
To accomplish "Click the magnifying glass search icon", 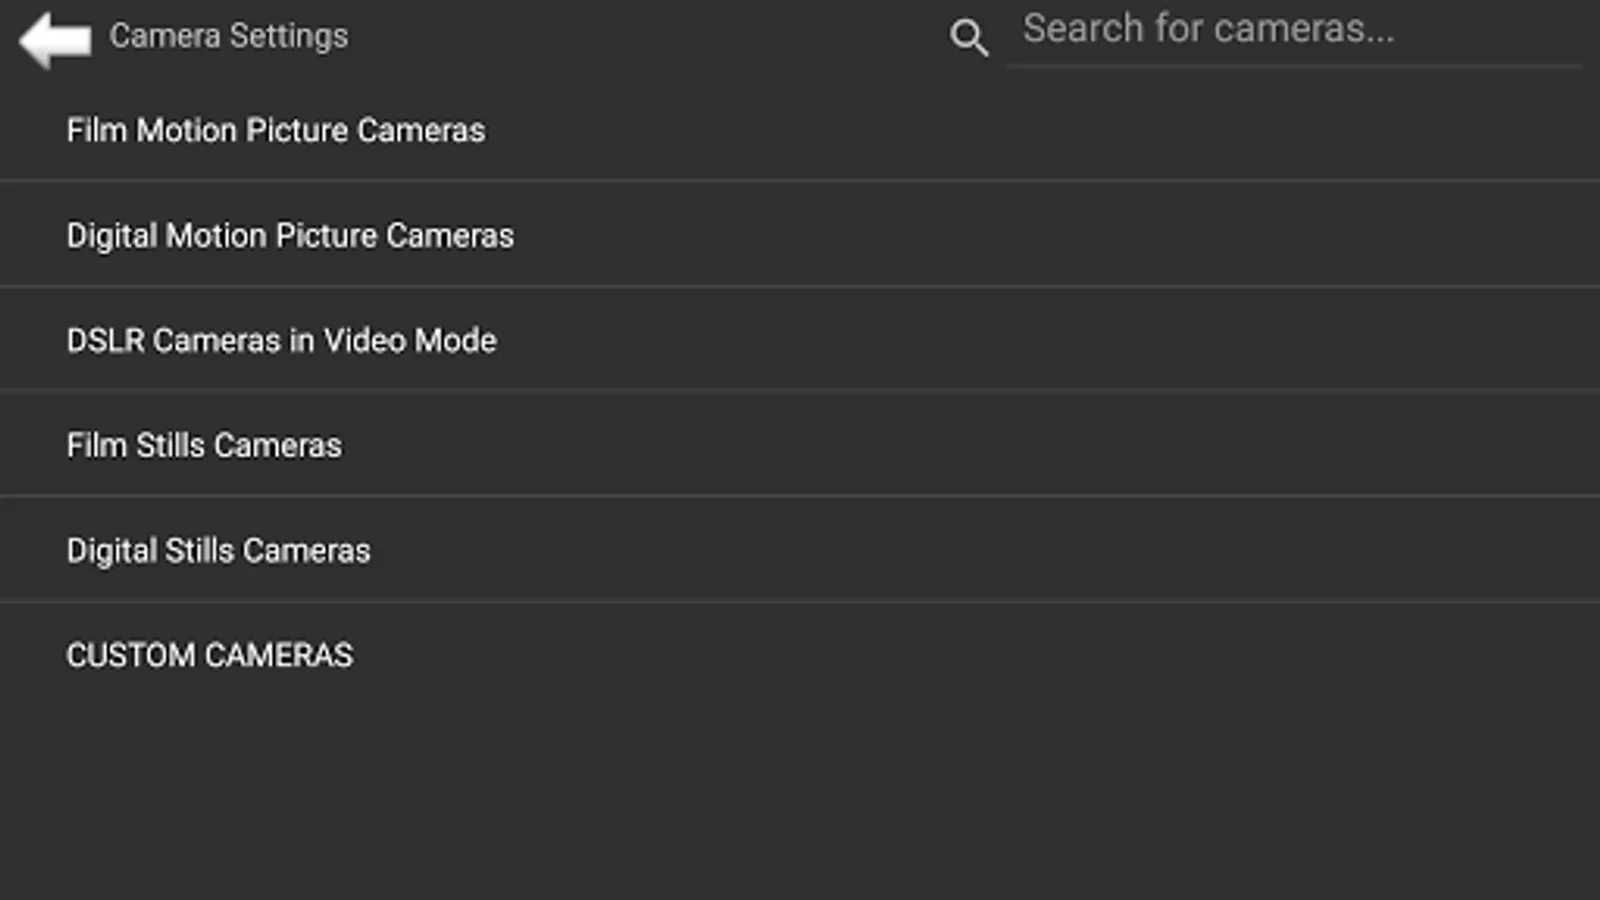I will [968, 38].
